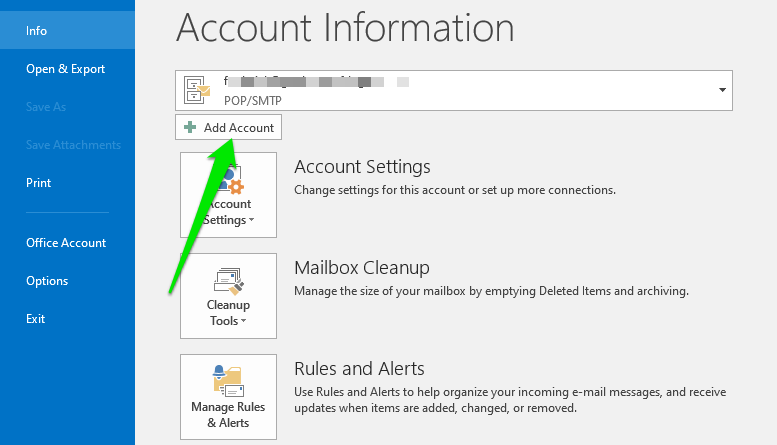Click the POP/SMTP mailbox account icon
The width and height of the screenshot is (777, 445).
[197, 90]
